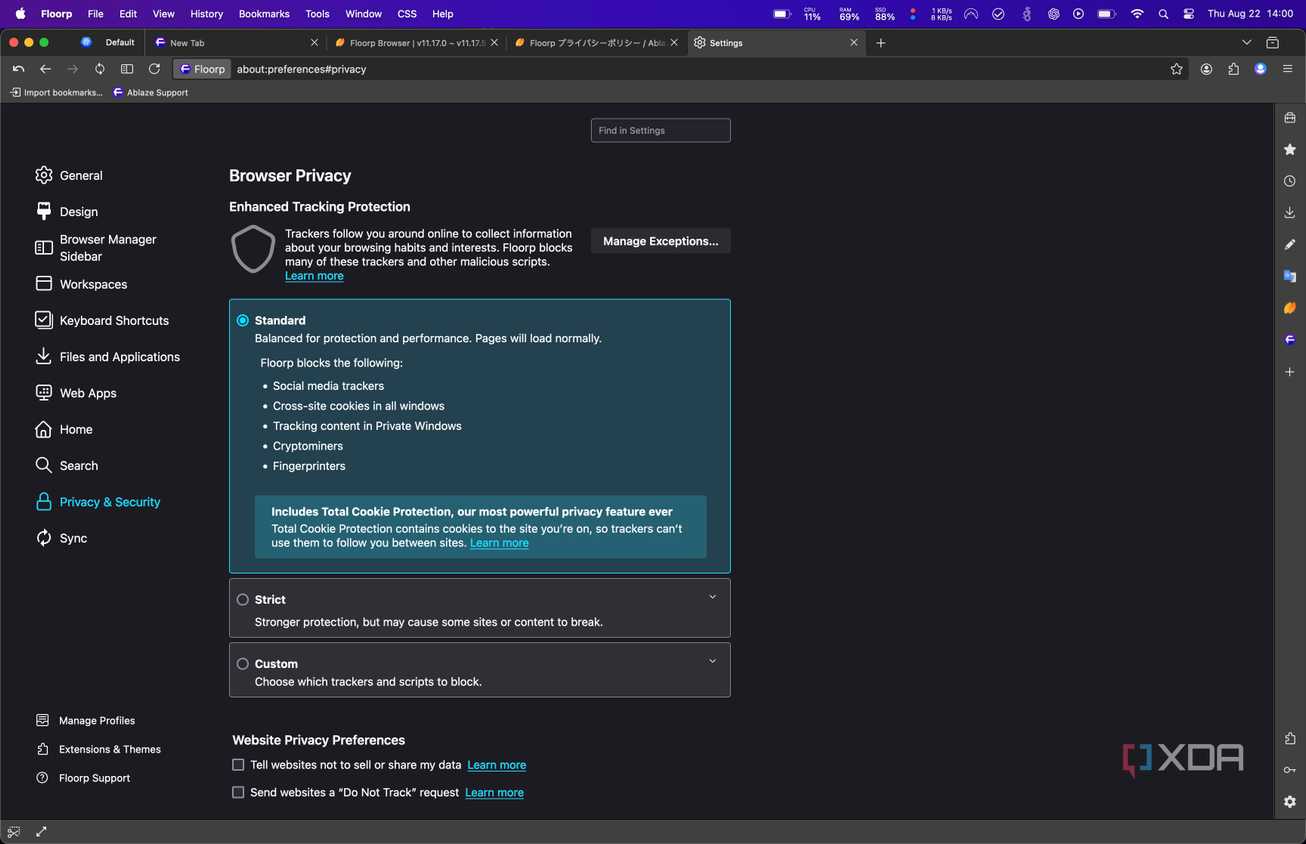Focus the Find in Settings search field
This screenshot has width=1306, height=844.
click(661, 131)
